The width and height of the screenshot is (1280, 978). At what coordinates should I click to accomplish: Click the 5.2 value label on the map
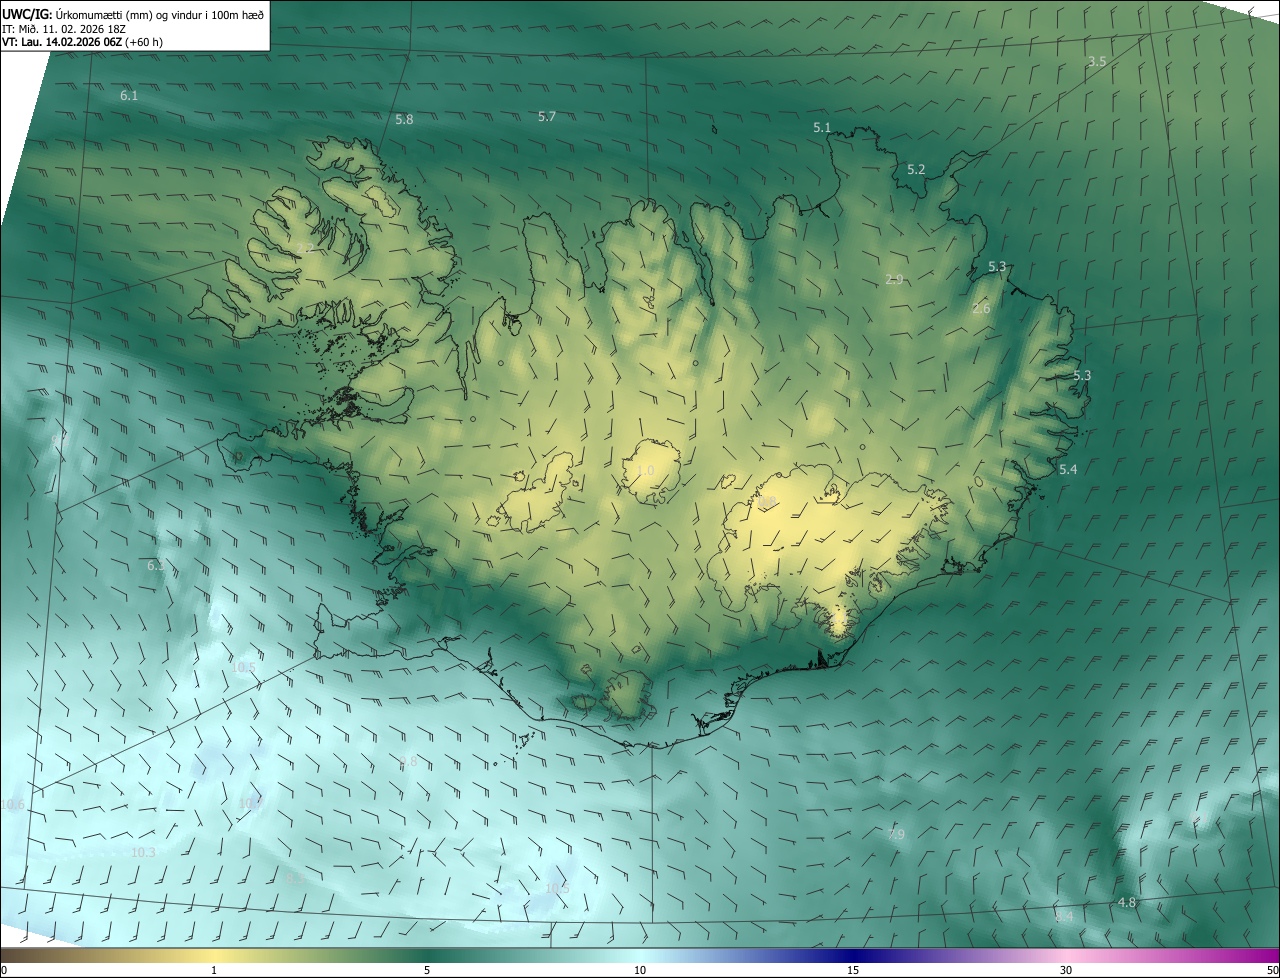point(916,170)
